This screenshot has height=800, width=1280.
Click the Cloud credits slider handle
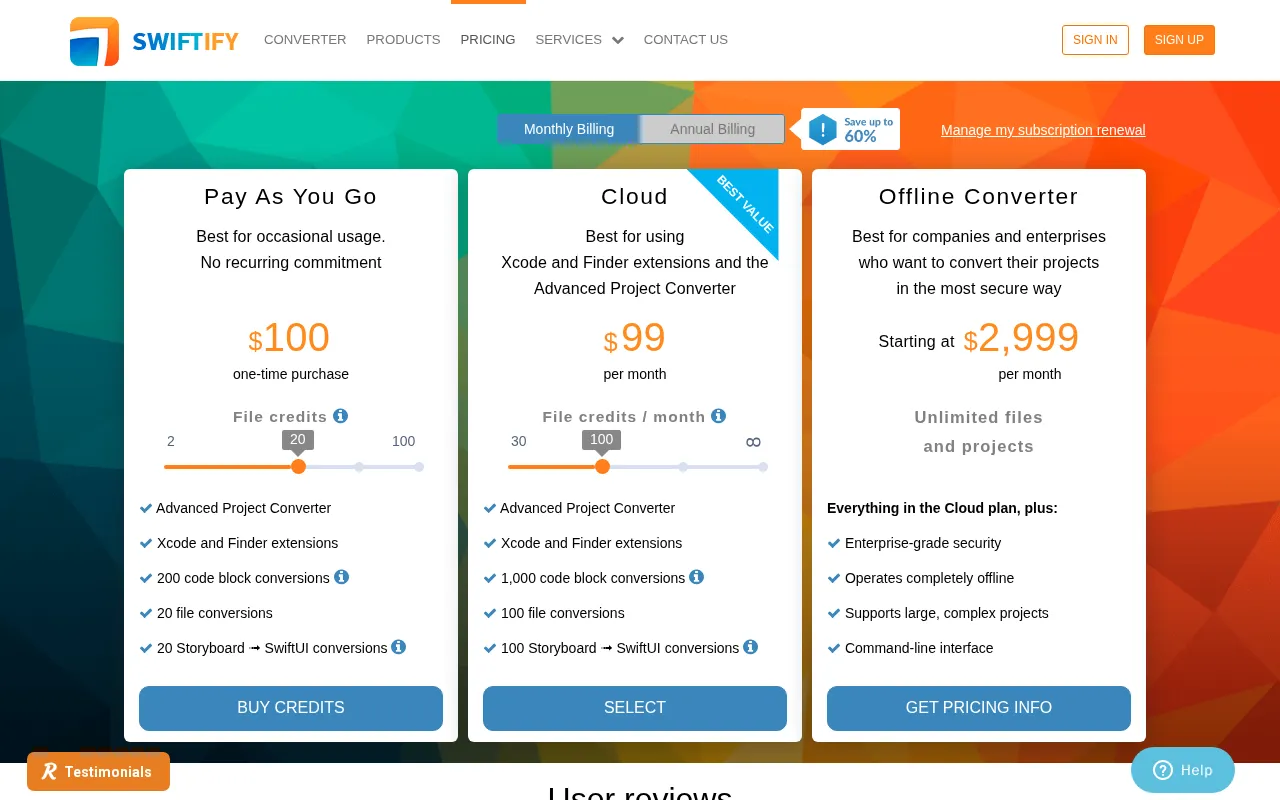point(602,467)
